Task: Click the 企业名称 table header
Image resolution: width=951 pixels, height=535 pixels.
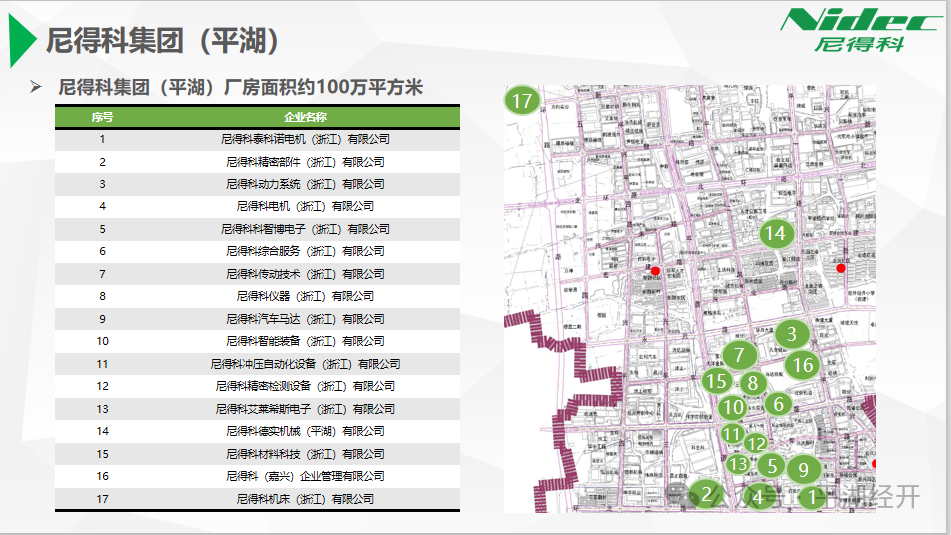Action: 305,117
